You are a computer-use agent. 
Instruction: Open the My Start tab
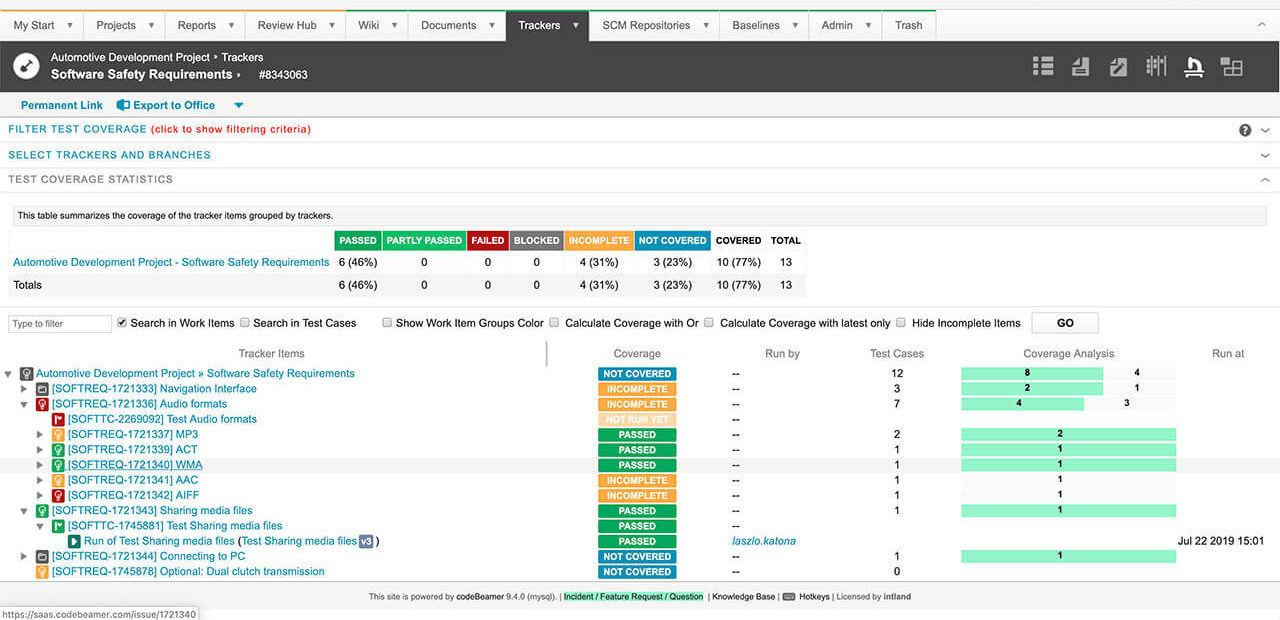42,26
